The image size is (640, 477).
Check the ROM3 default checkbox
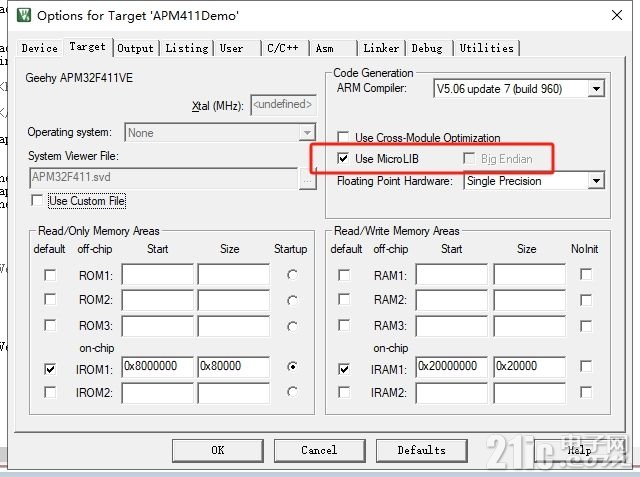50,326
